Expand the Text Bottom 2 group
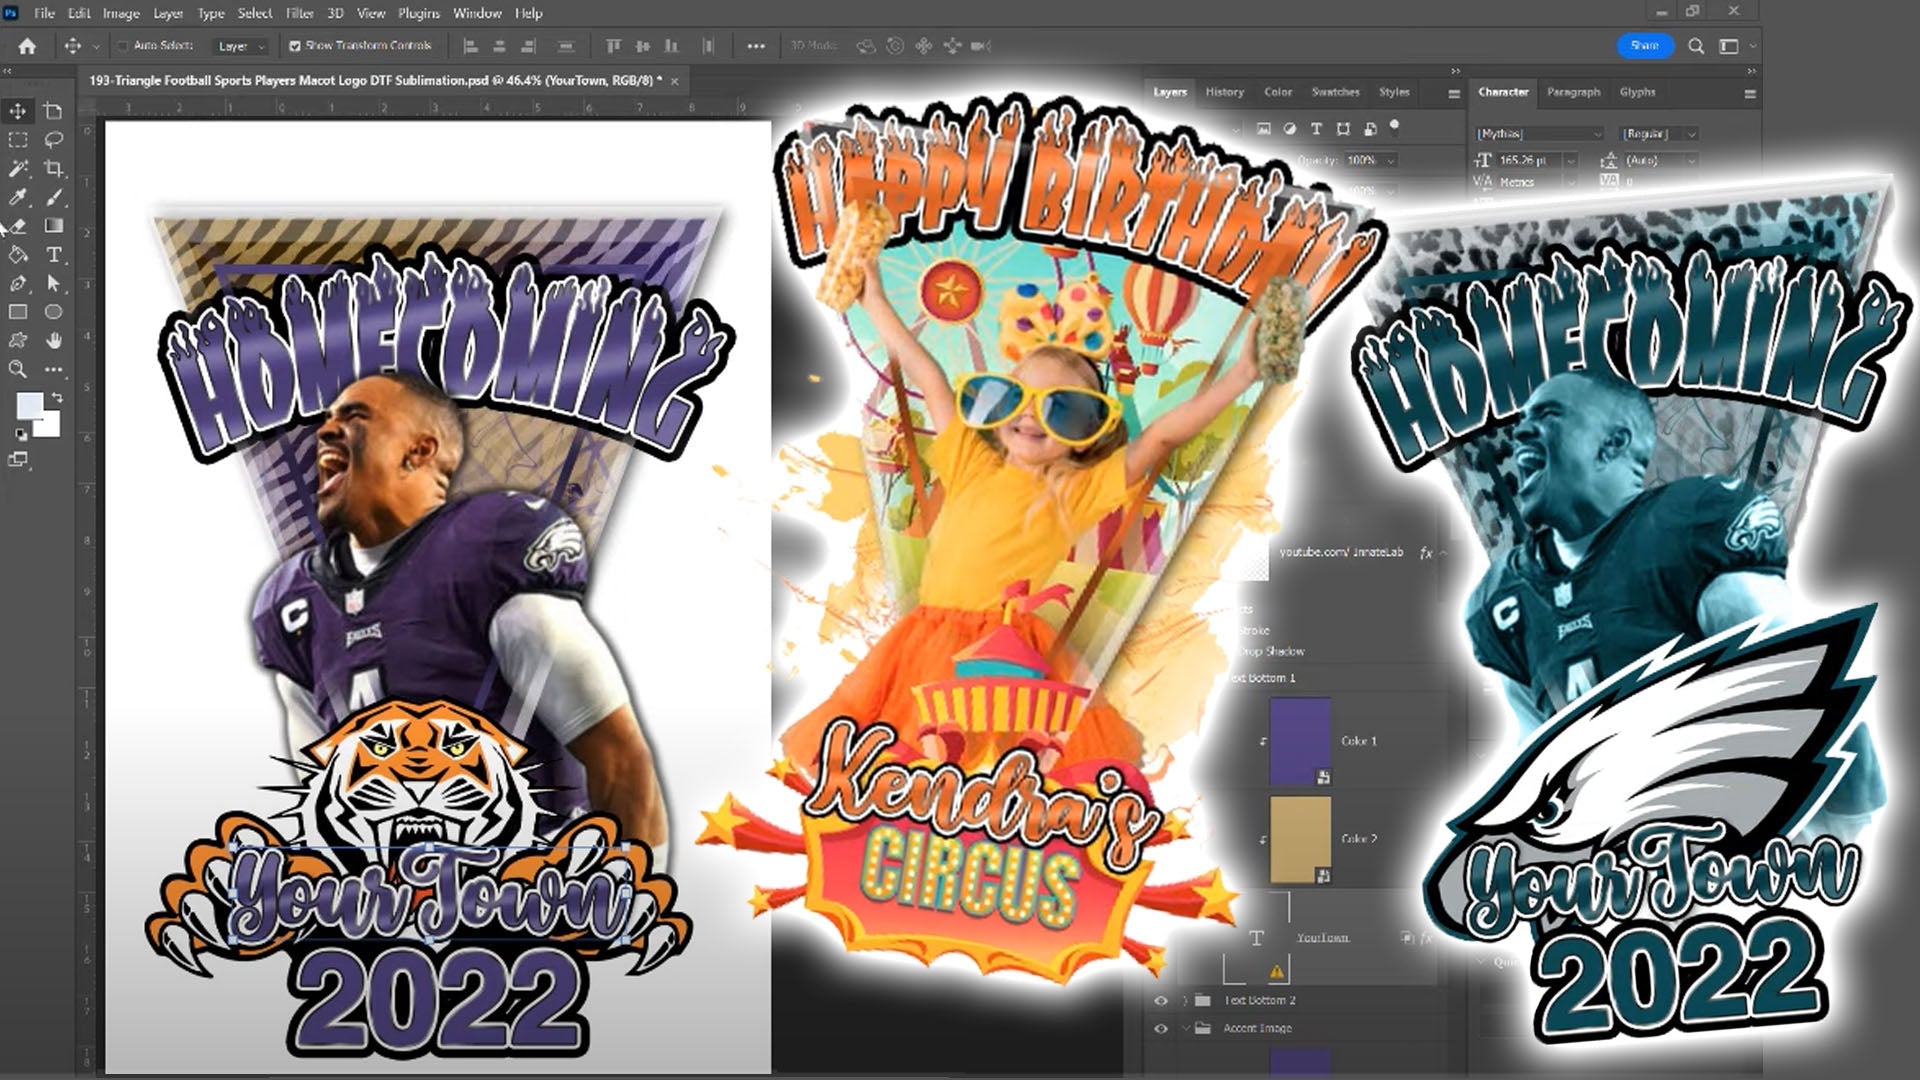This screenshot has width=1920, height=1080. pyautogui.click(x=1186, y=999)
